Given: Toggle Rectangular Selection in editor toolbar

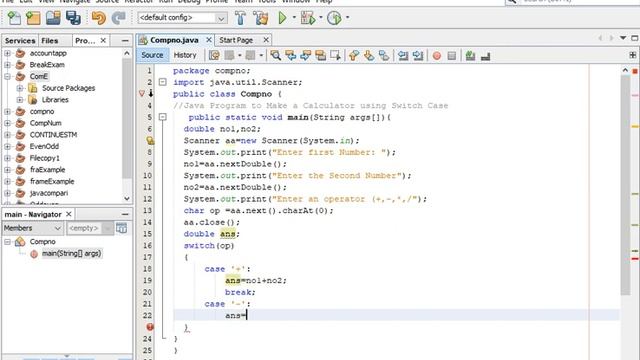Looking at the screenshot, I should (x=336, y=56).
